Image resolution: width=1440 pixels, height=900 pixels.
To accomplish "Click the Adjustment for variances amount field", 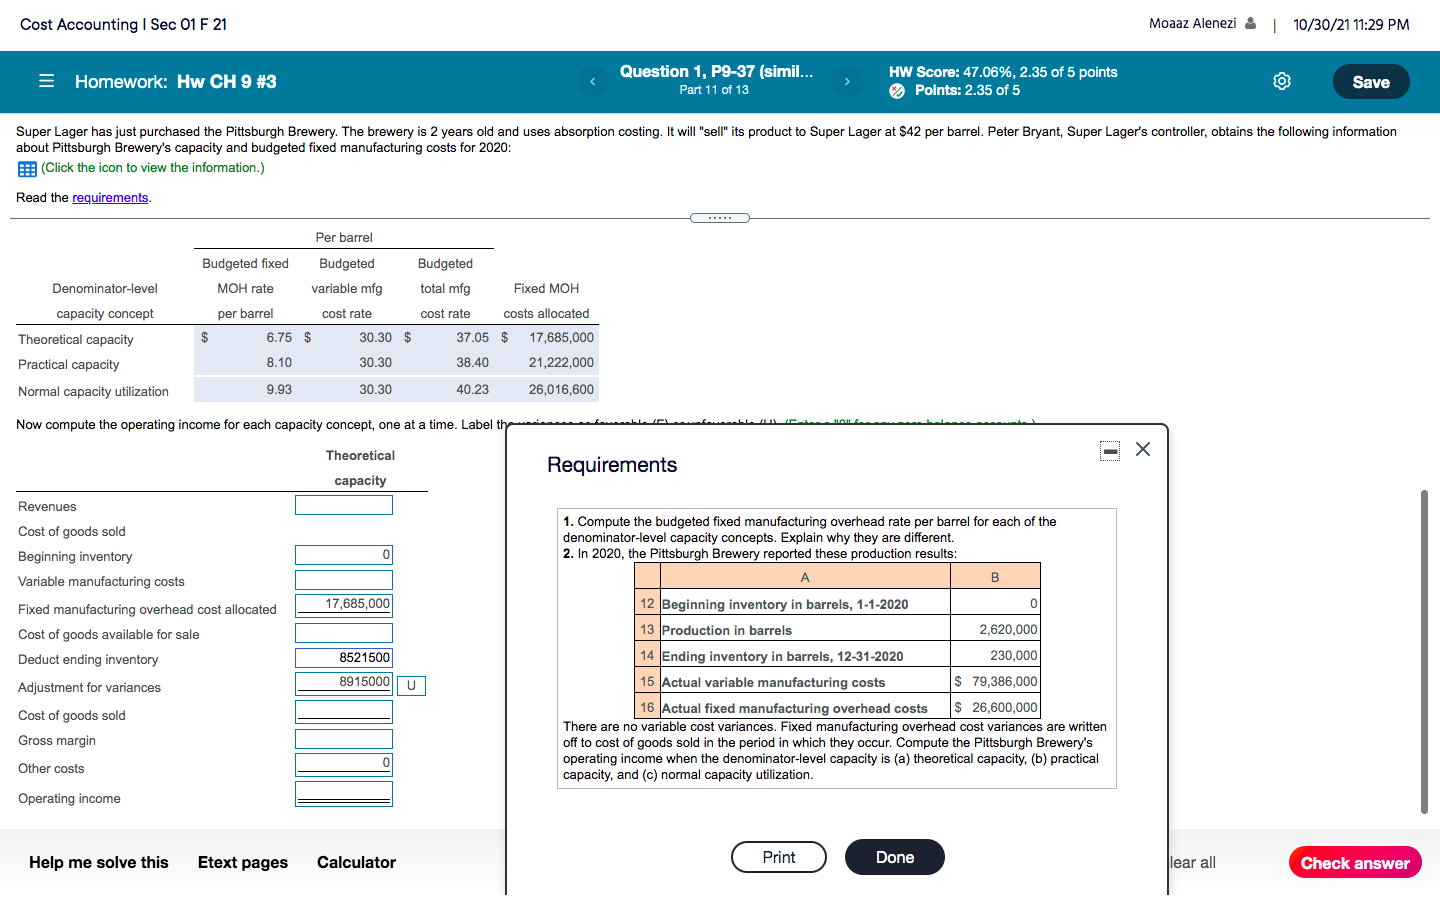I will click(344, 683).
